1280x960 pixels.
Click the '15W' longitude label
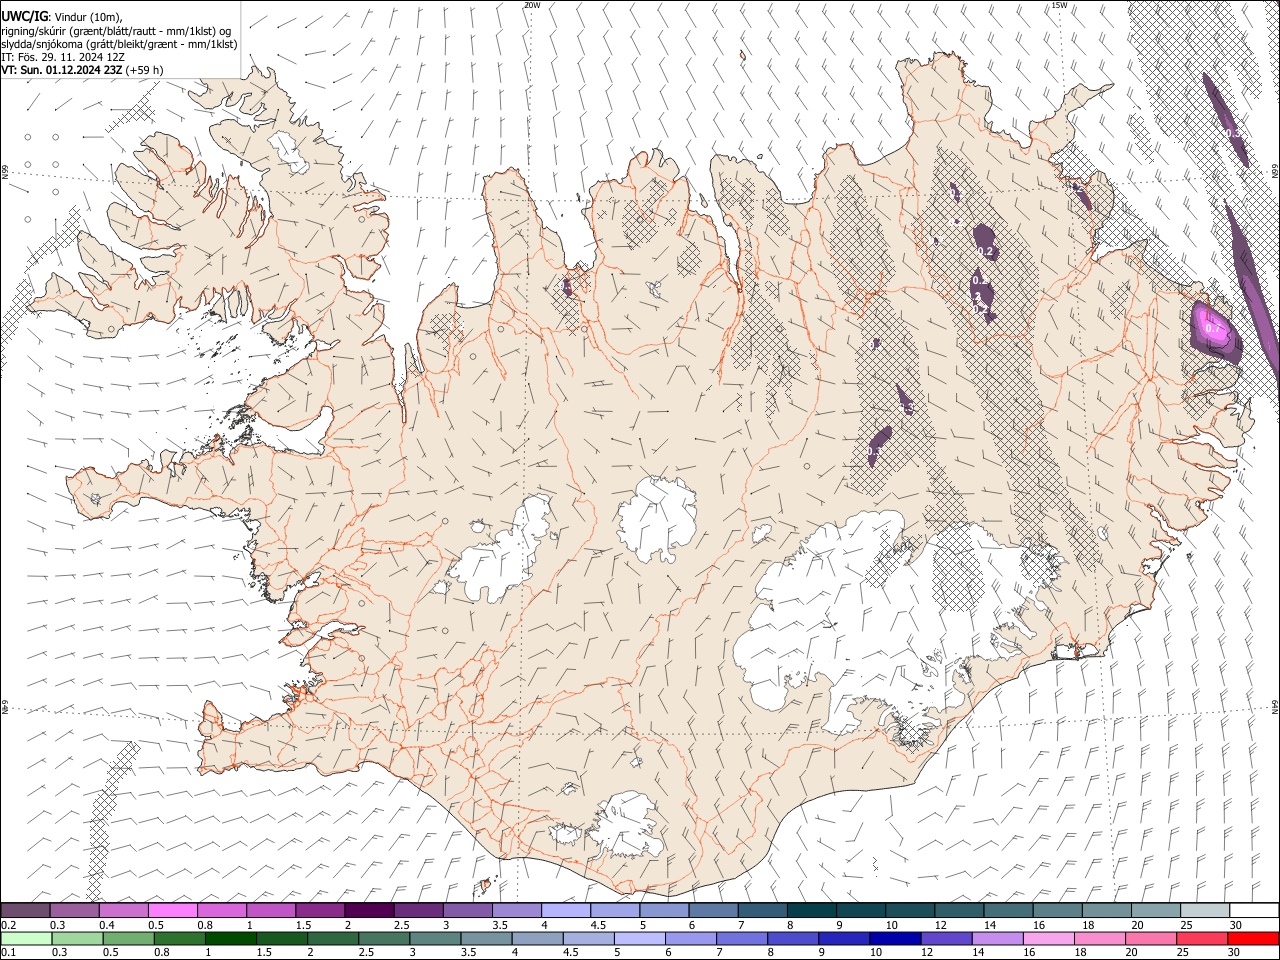tap(1059, 5)
